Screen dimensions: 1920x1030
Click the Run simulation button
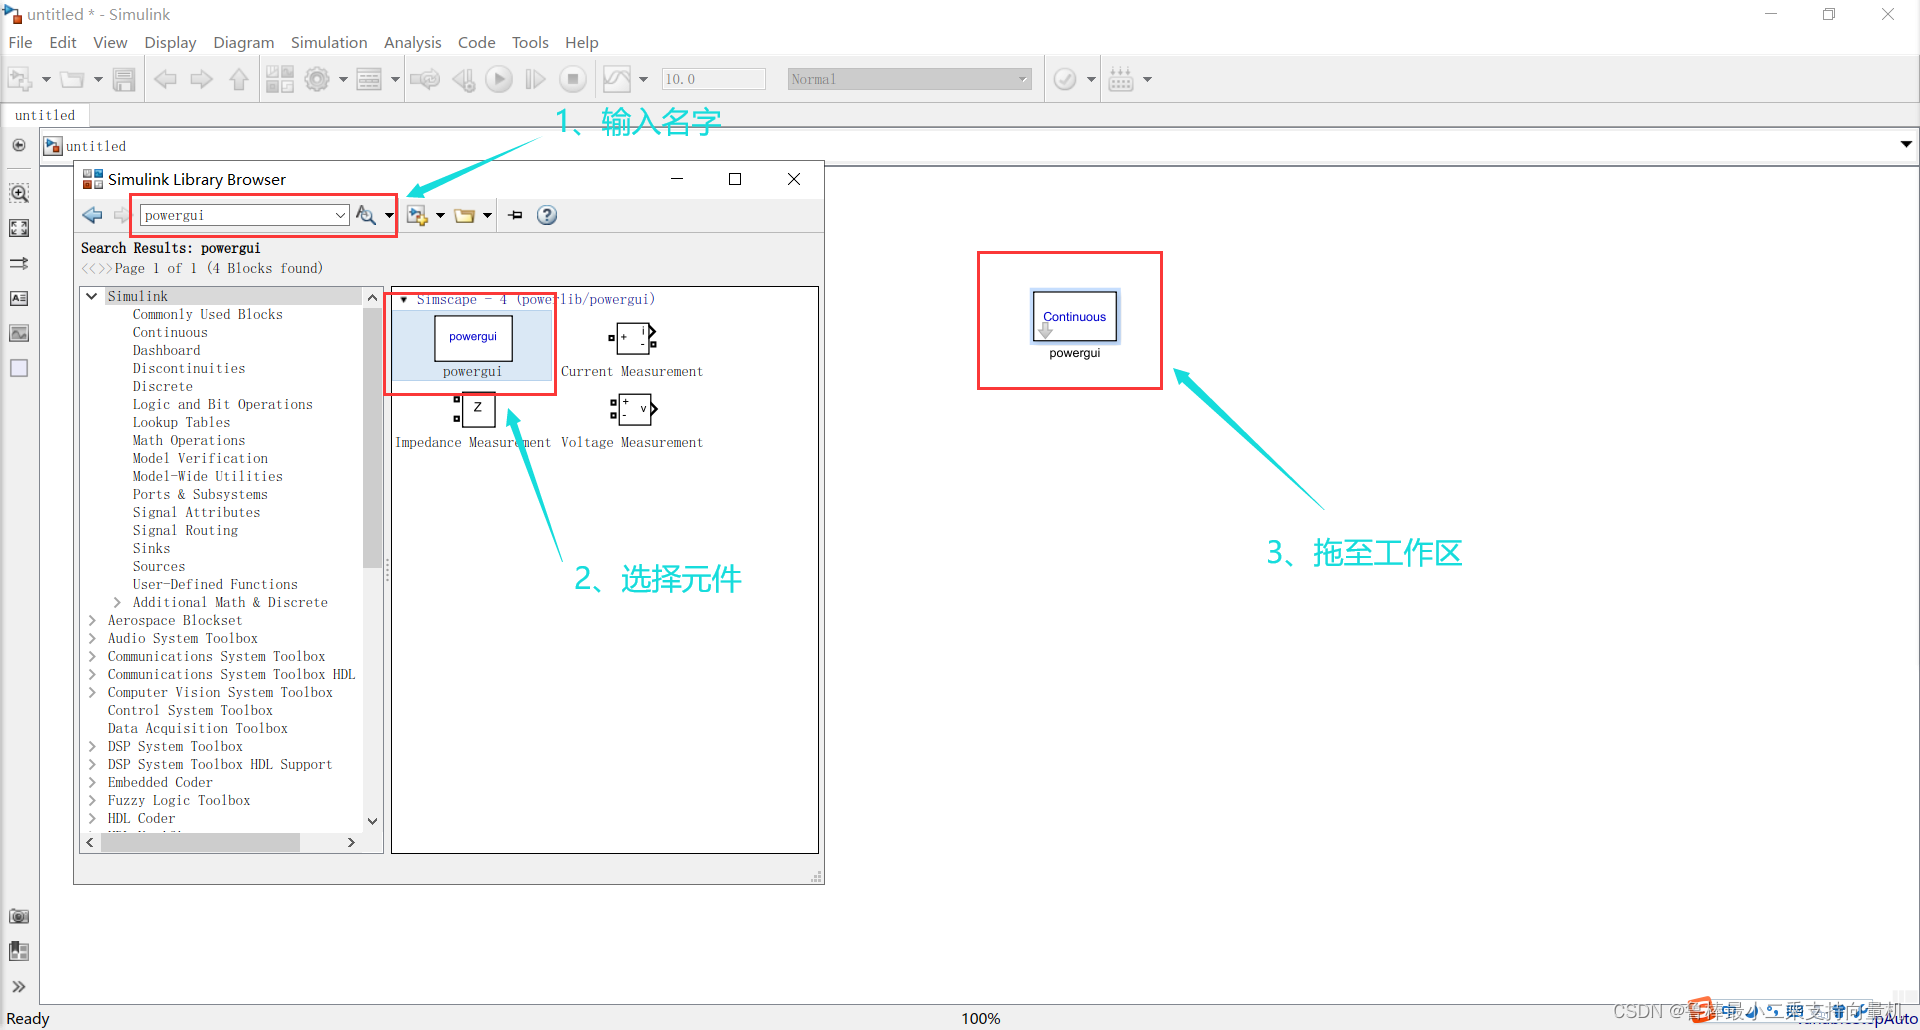(x=499, y=79)
